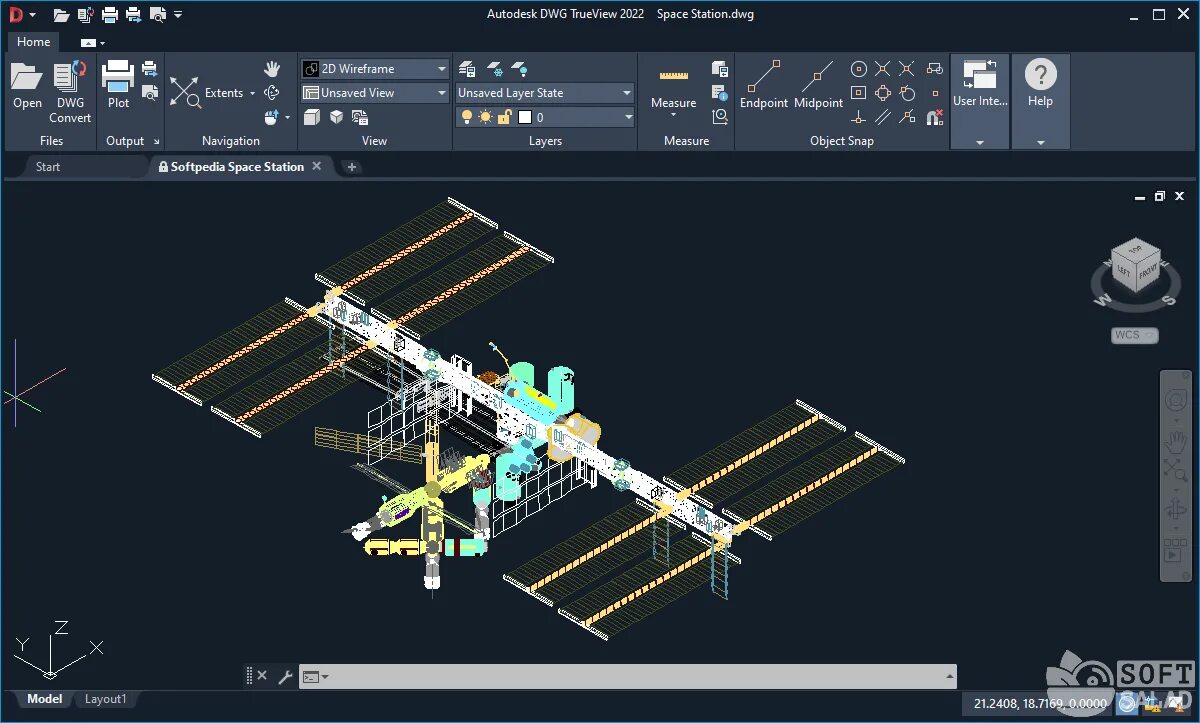
Task: Click Plot Preview icon in Quick Access toolbar
Action: pyautogui.click(x=157, y=15)
